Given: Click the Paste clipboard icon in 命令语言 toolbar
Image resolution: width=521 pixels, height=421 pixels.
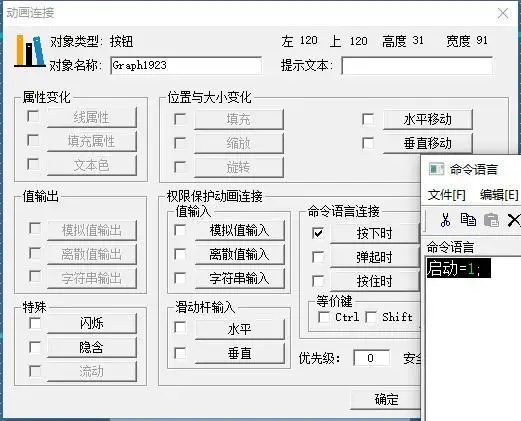Looking at the screenshot, I should [491, 220].
